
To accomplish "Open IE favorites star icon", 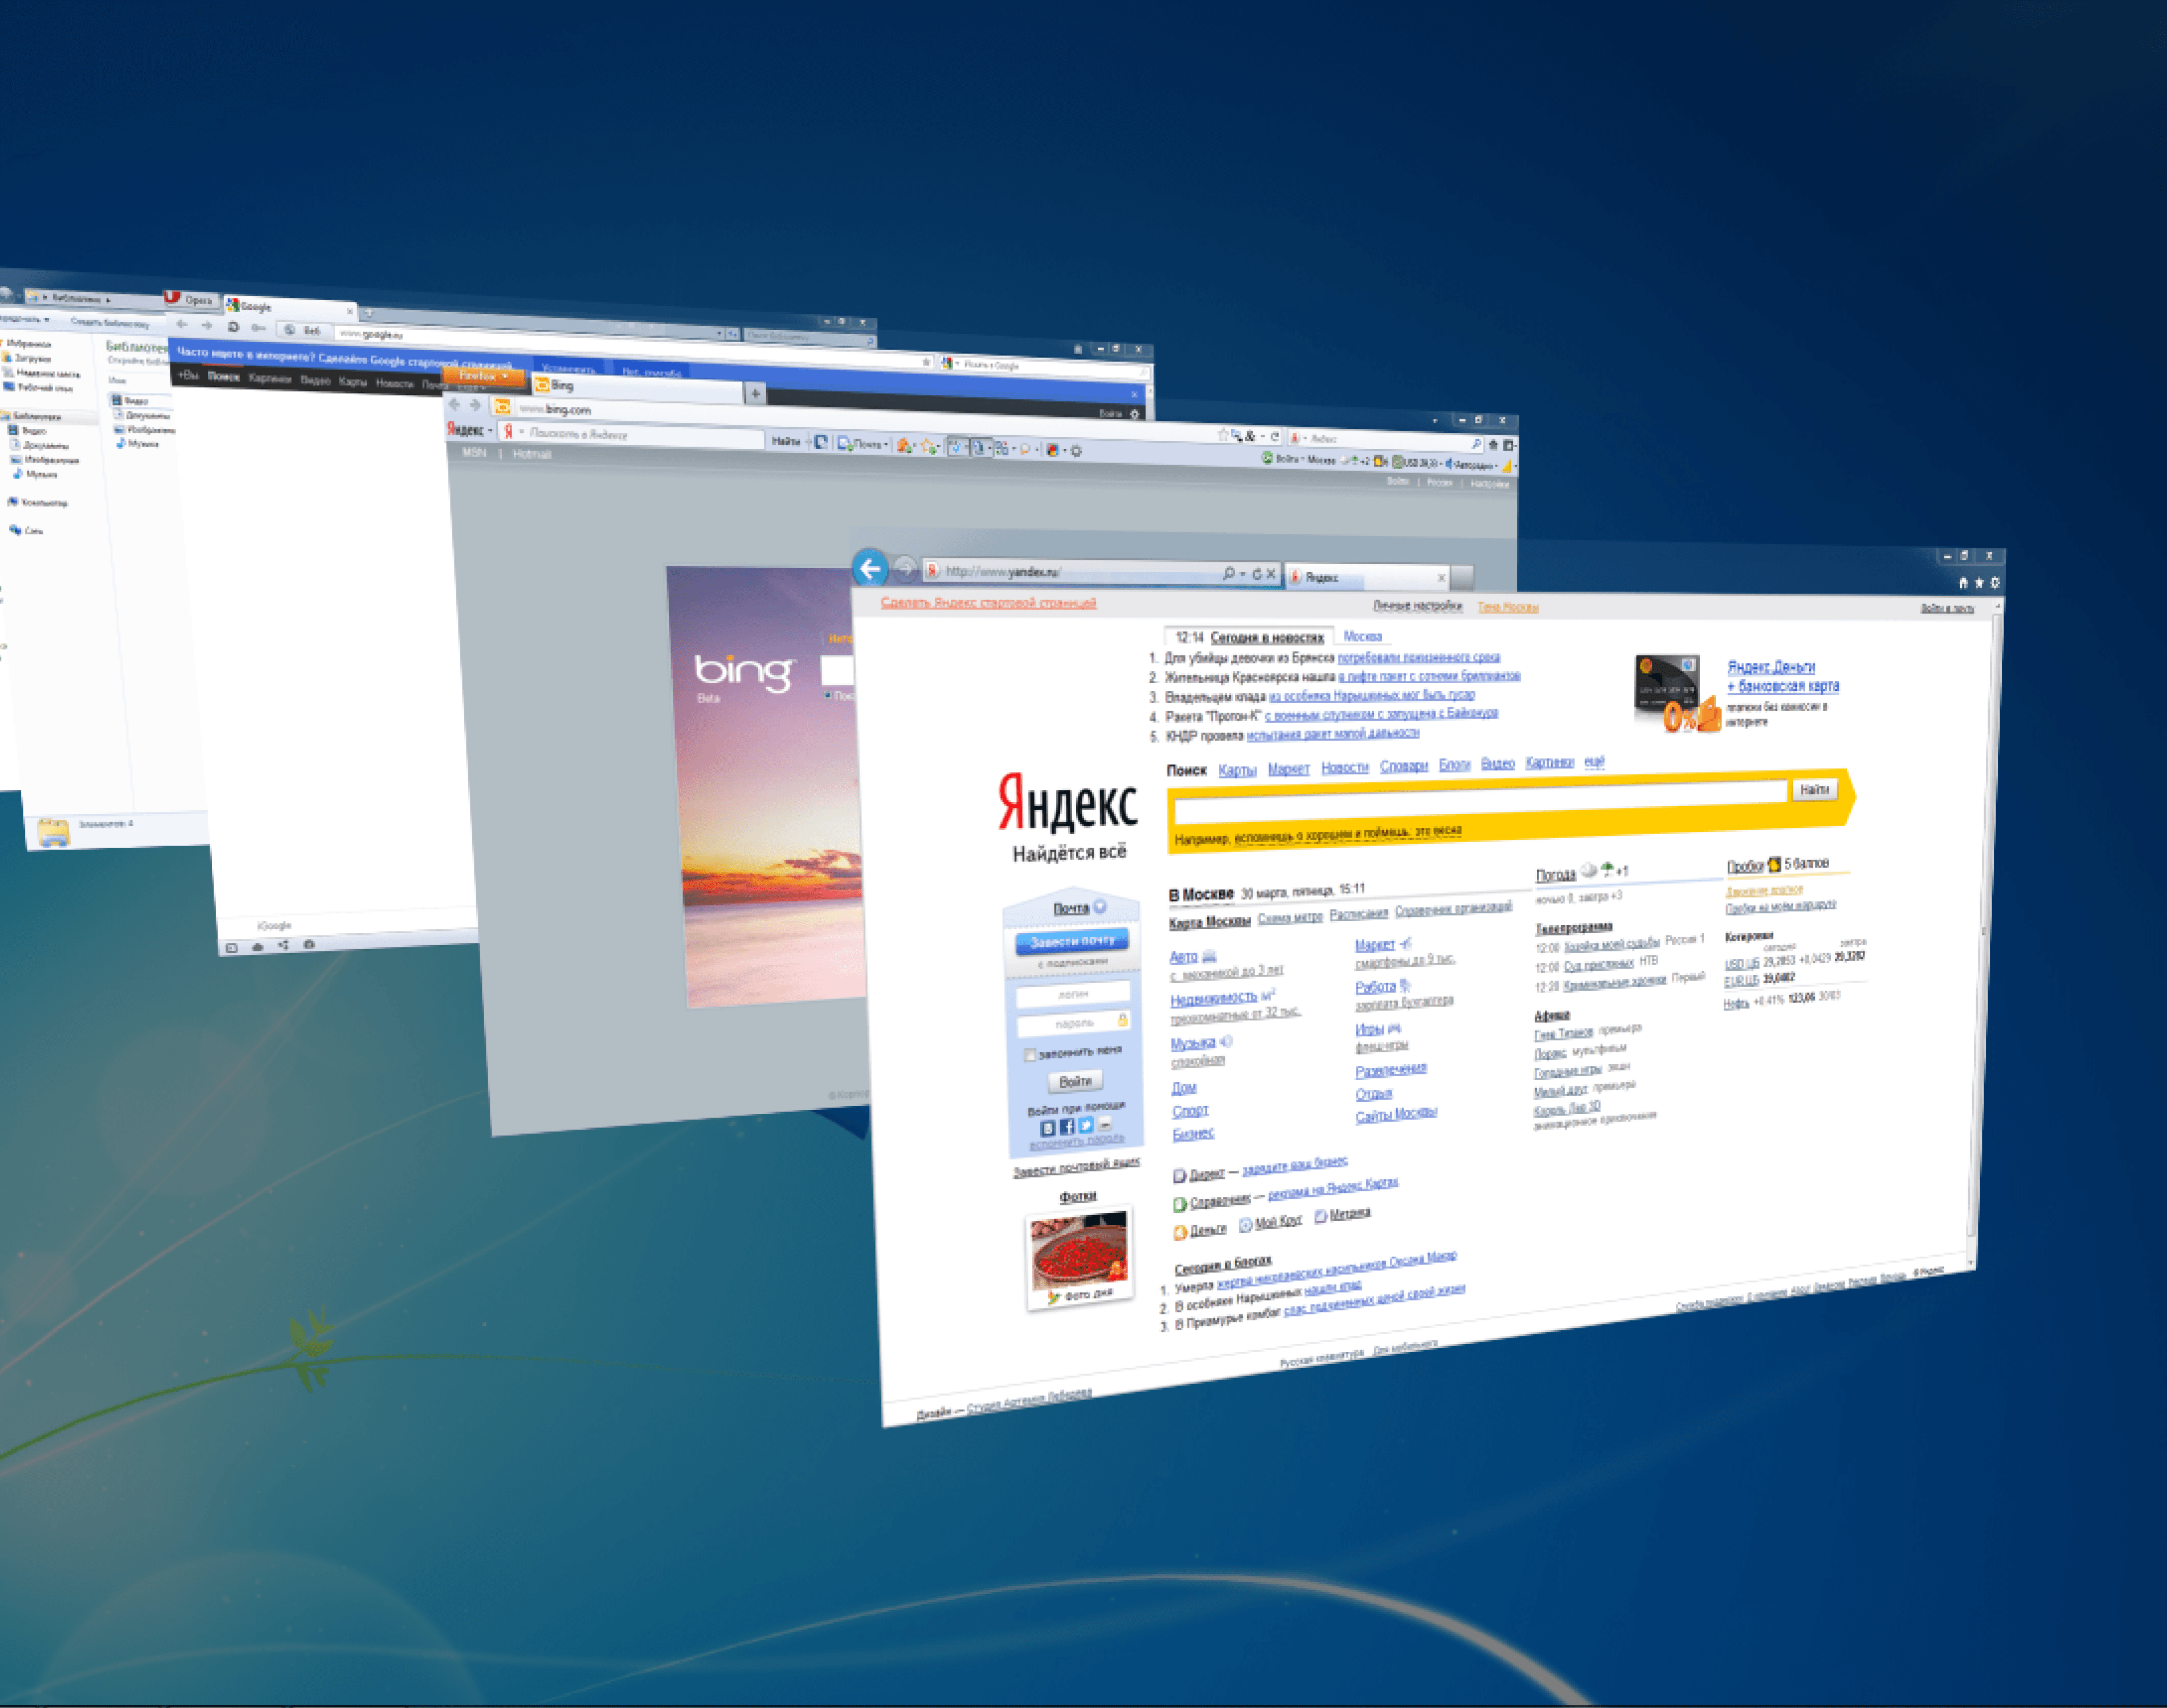I will 1978,583.
